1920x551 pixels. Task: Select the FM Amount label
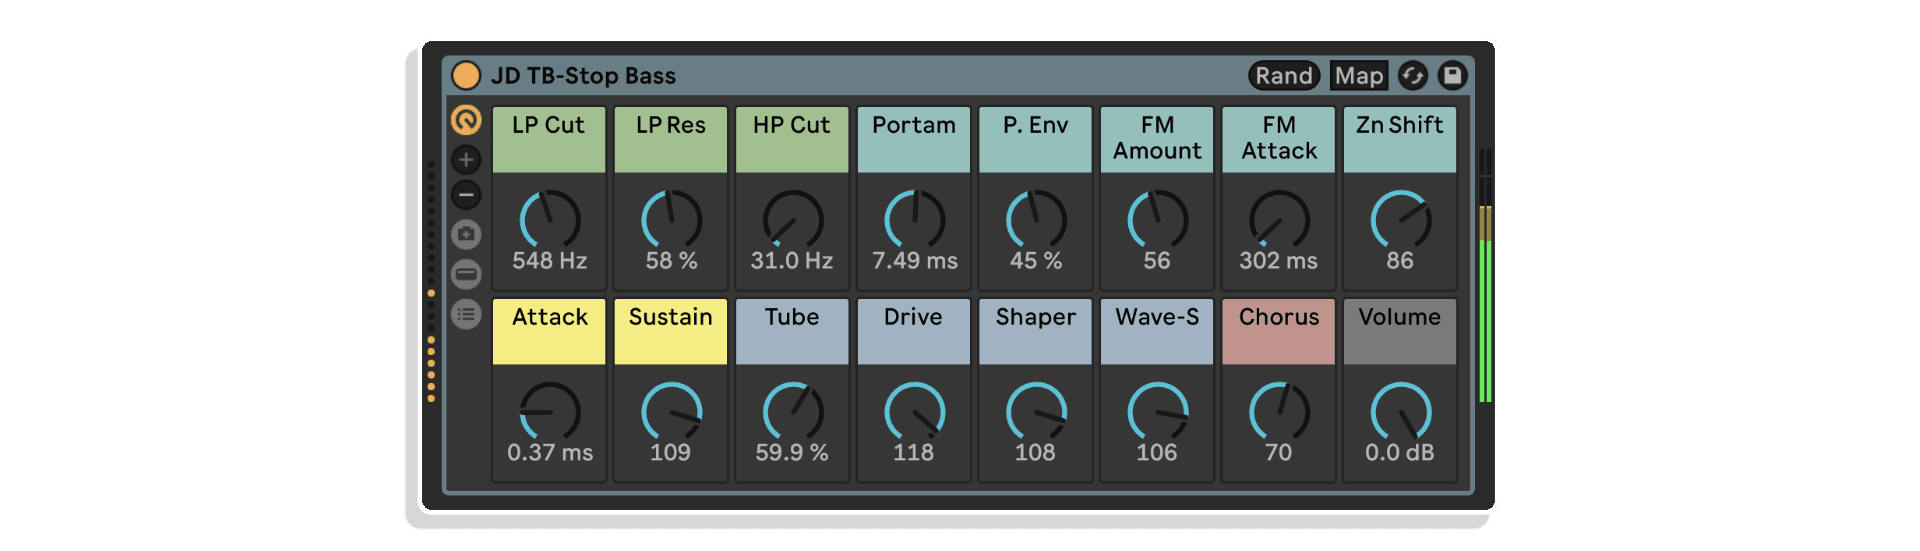click(x=1157, y=140)
